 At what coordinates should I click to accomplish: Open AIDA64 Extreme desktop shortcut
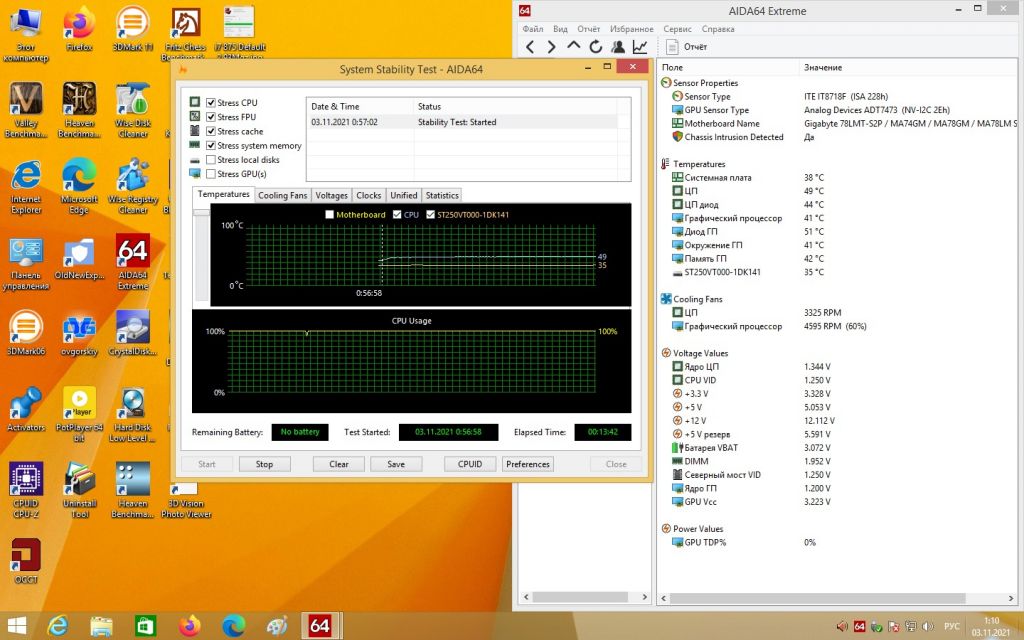pyautogui.click(x=133, y=262)
